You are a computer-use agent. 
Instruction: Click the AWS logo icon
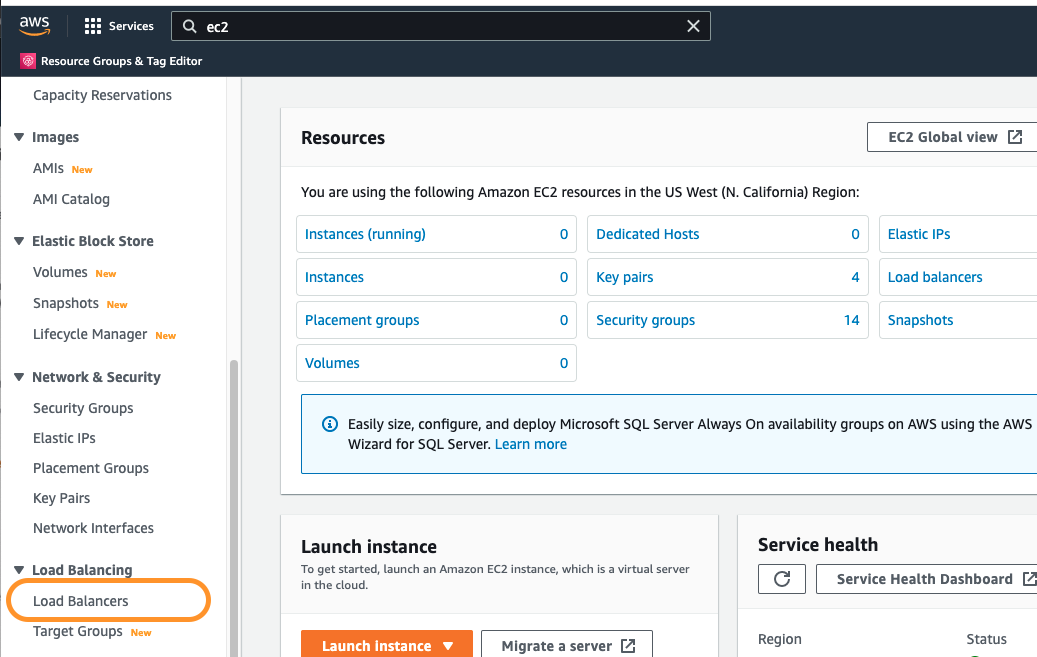pos(34,26)
